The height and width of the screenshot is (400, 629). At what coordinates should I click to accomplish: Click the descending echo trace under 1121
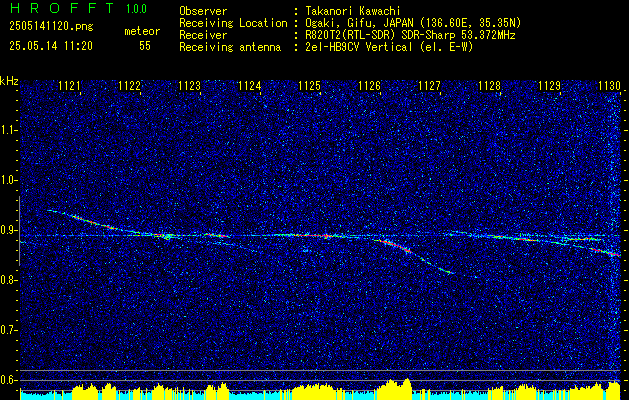[92, 221]
